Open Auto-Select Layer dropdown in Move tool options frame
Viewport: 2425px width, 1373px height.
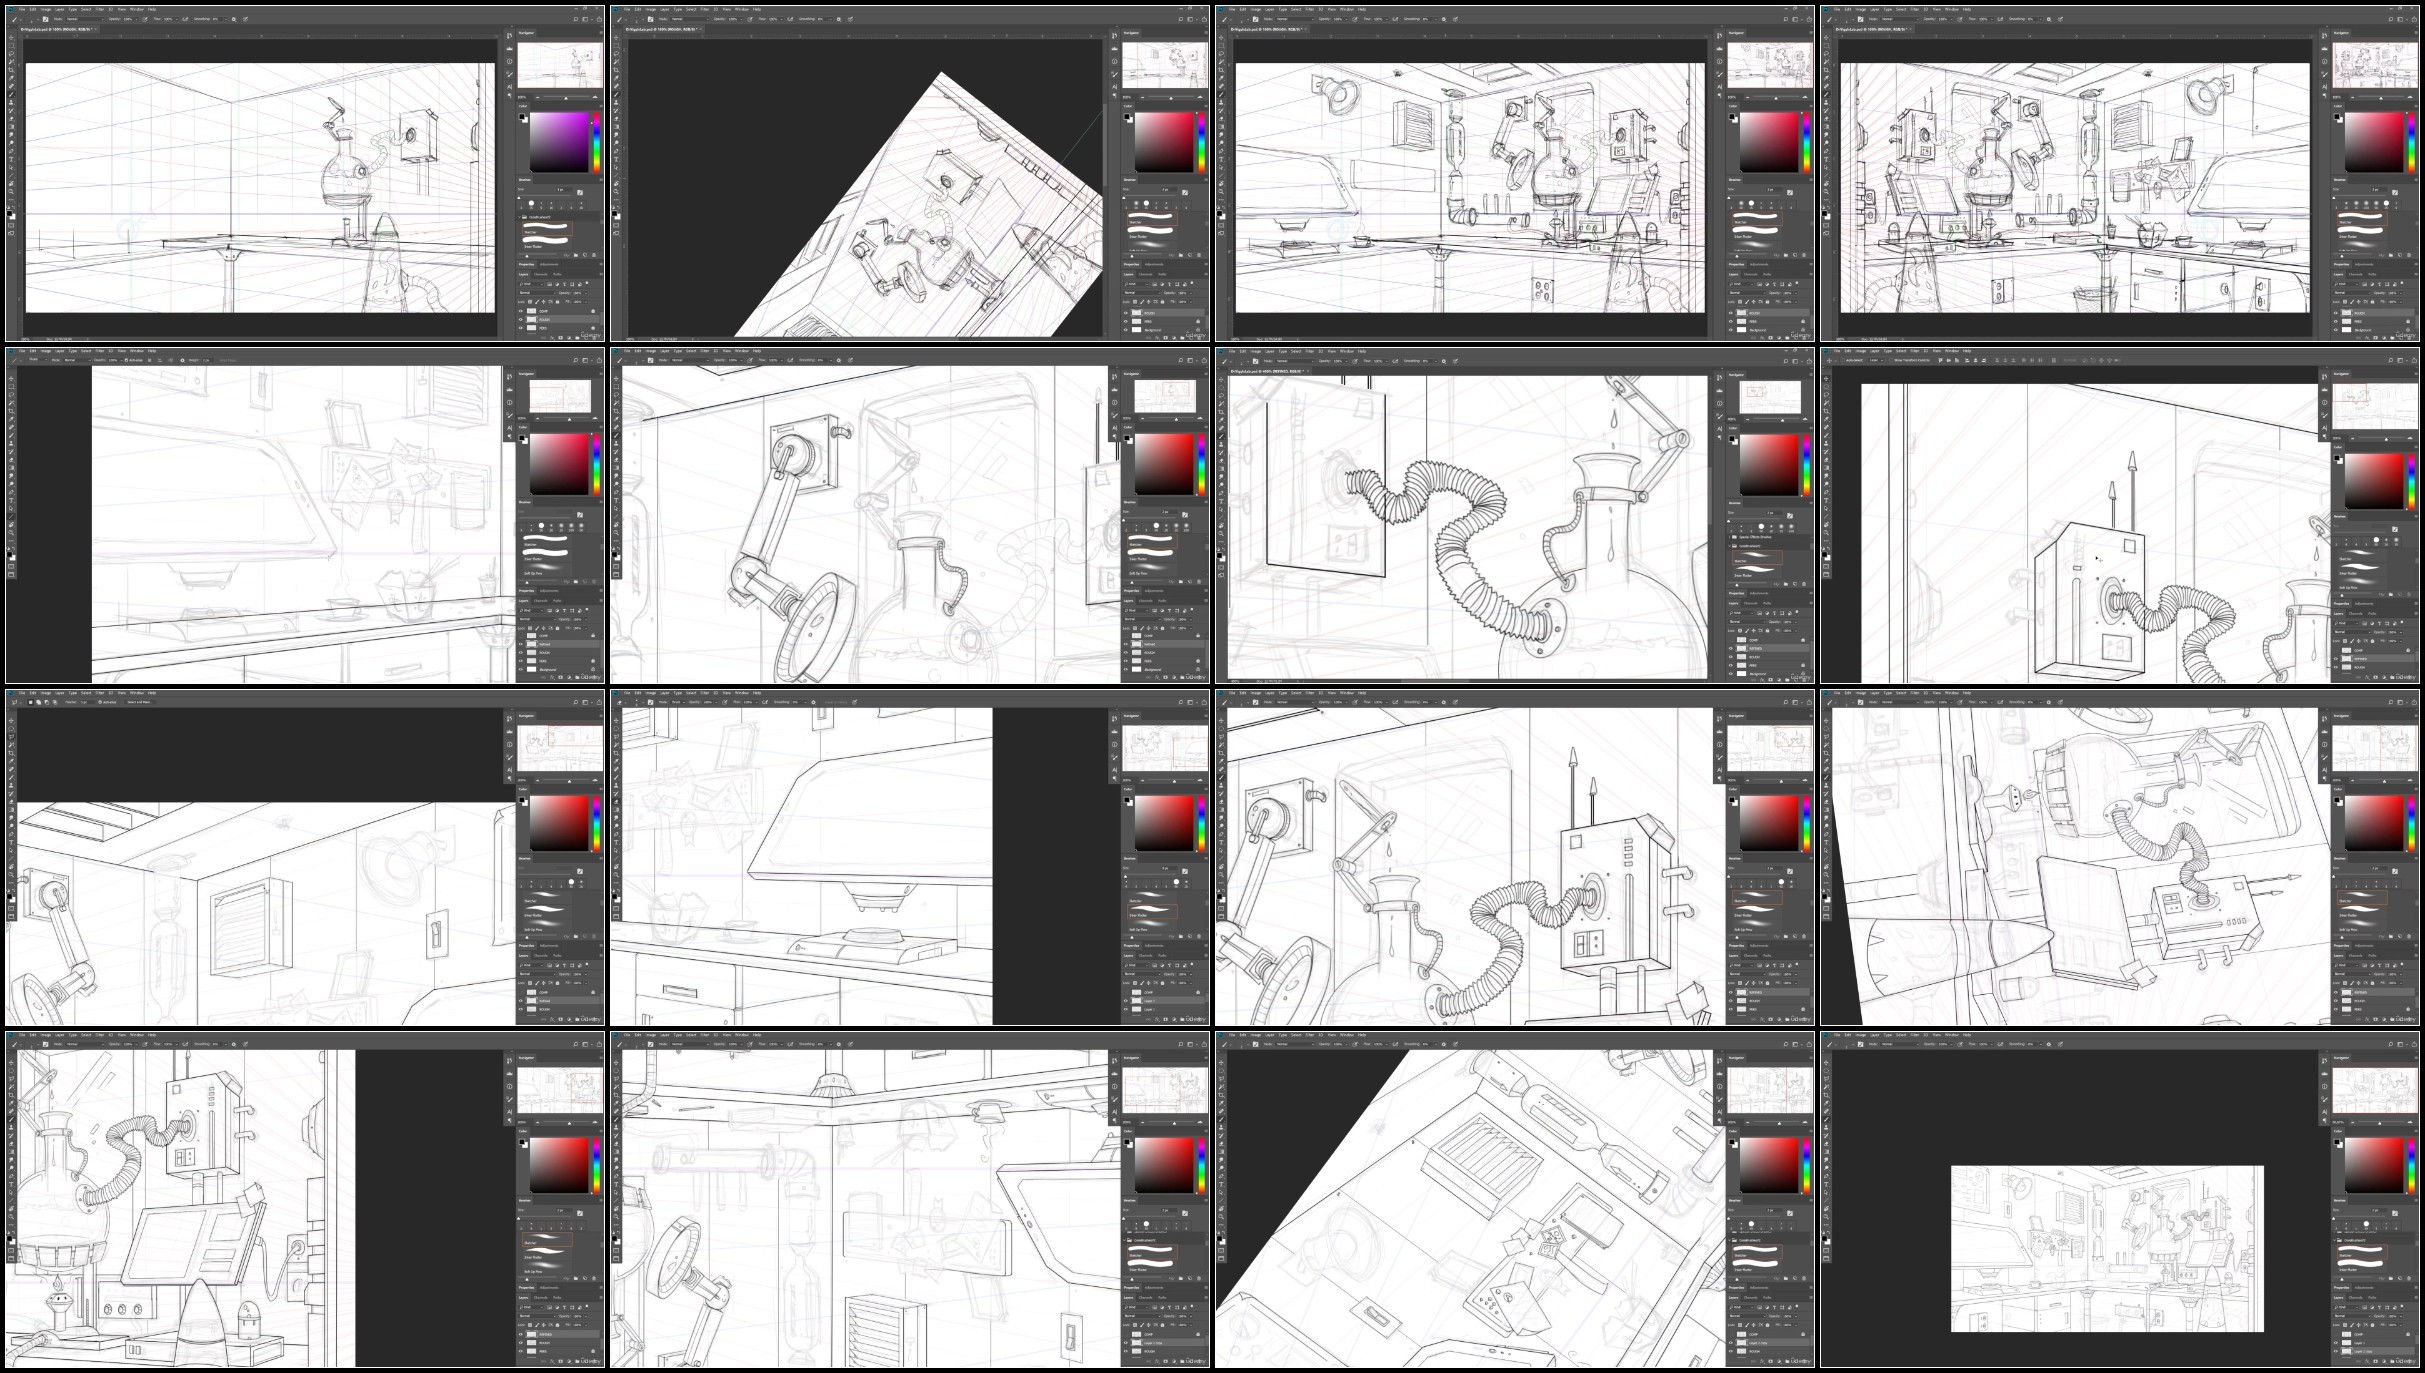(1876, 360)
